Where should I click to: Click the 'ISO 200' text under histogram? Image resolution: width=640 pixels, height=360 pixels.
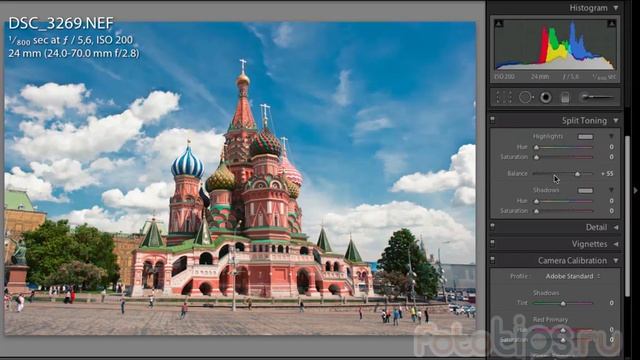[504, 76]
